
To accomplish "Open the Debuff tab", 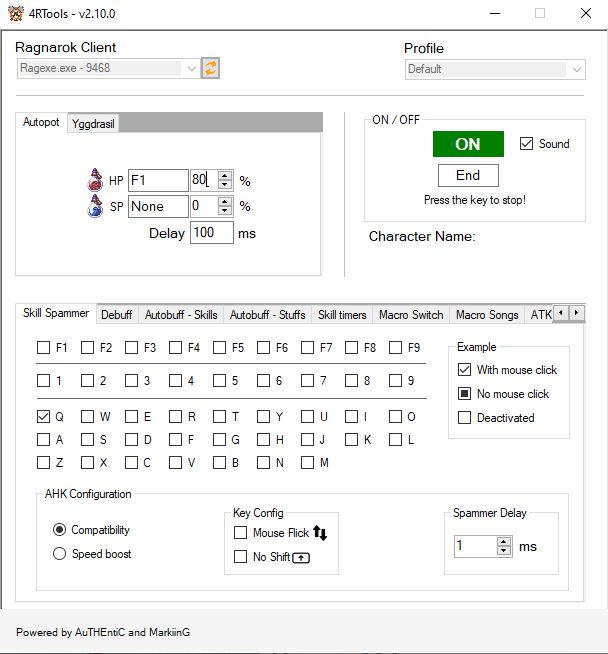I will coord(116,315).
